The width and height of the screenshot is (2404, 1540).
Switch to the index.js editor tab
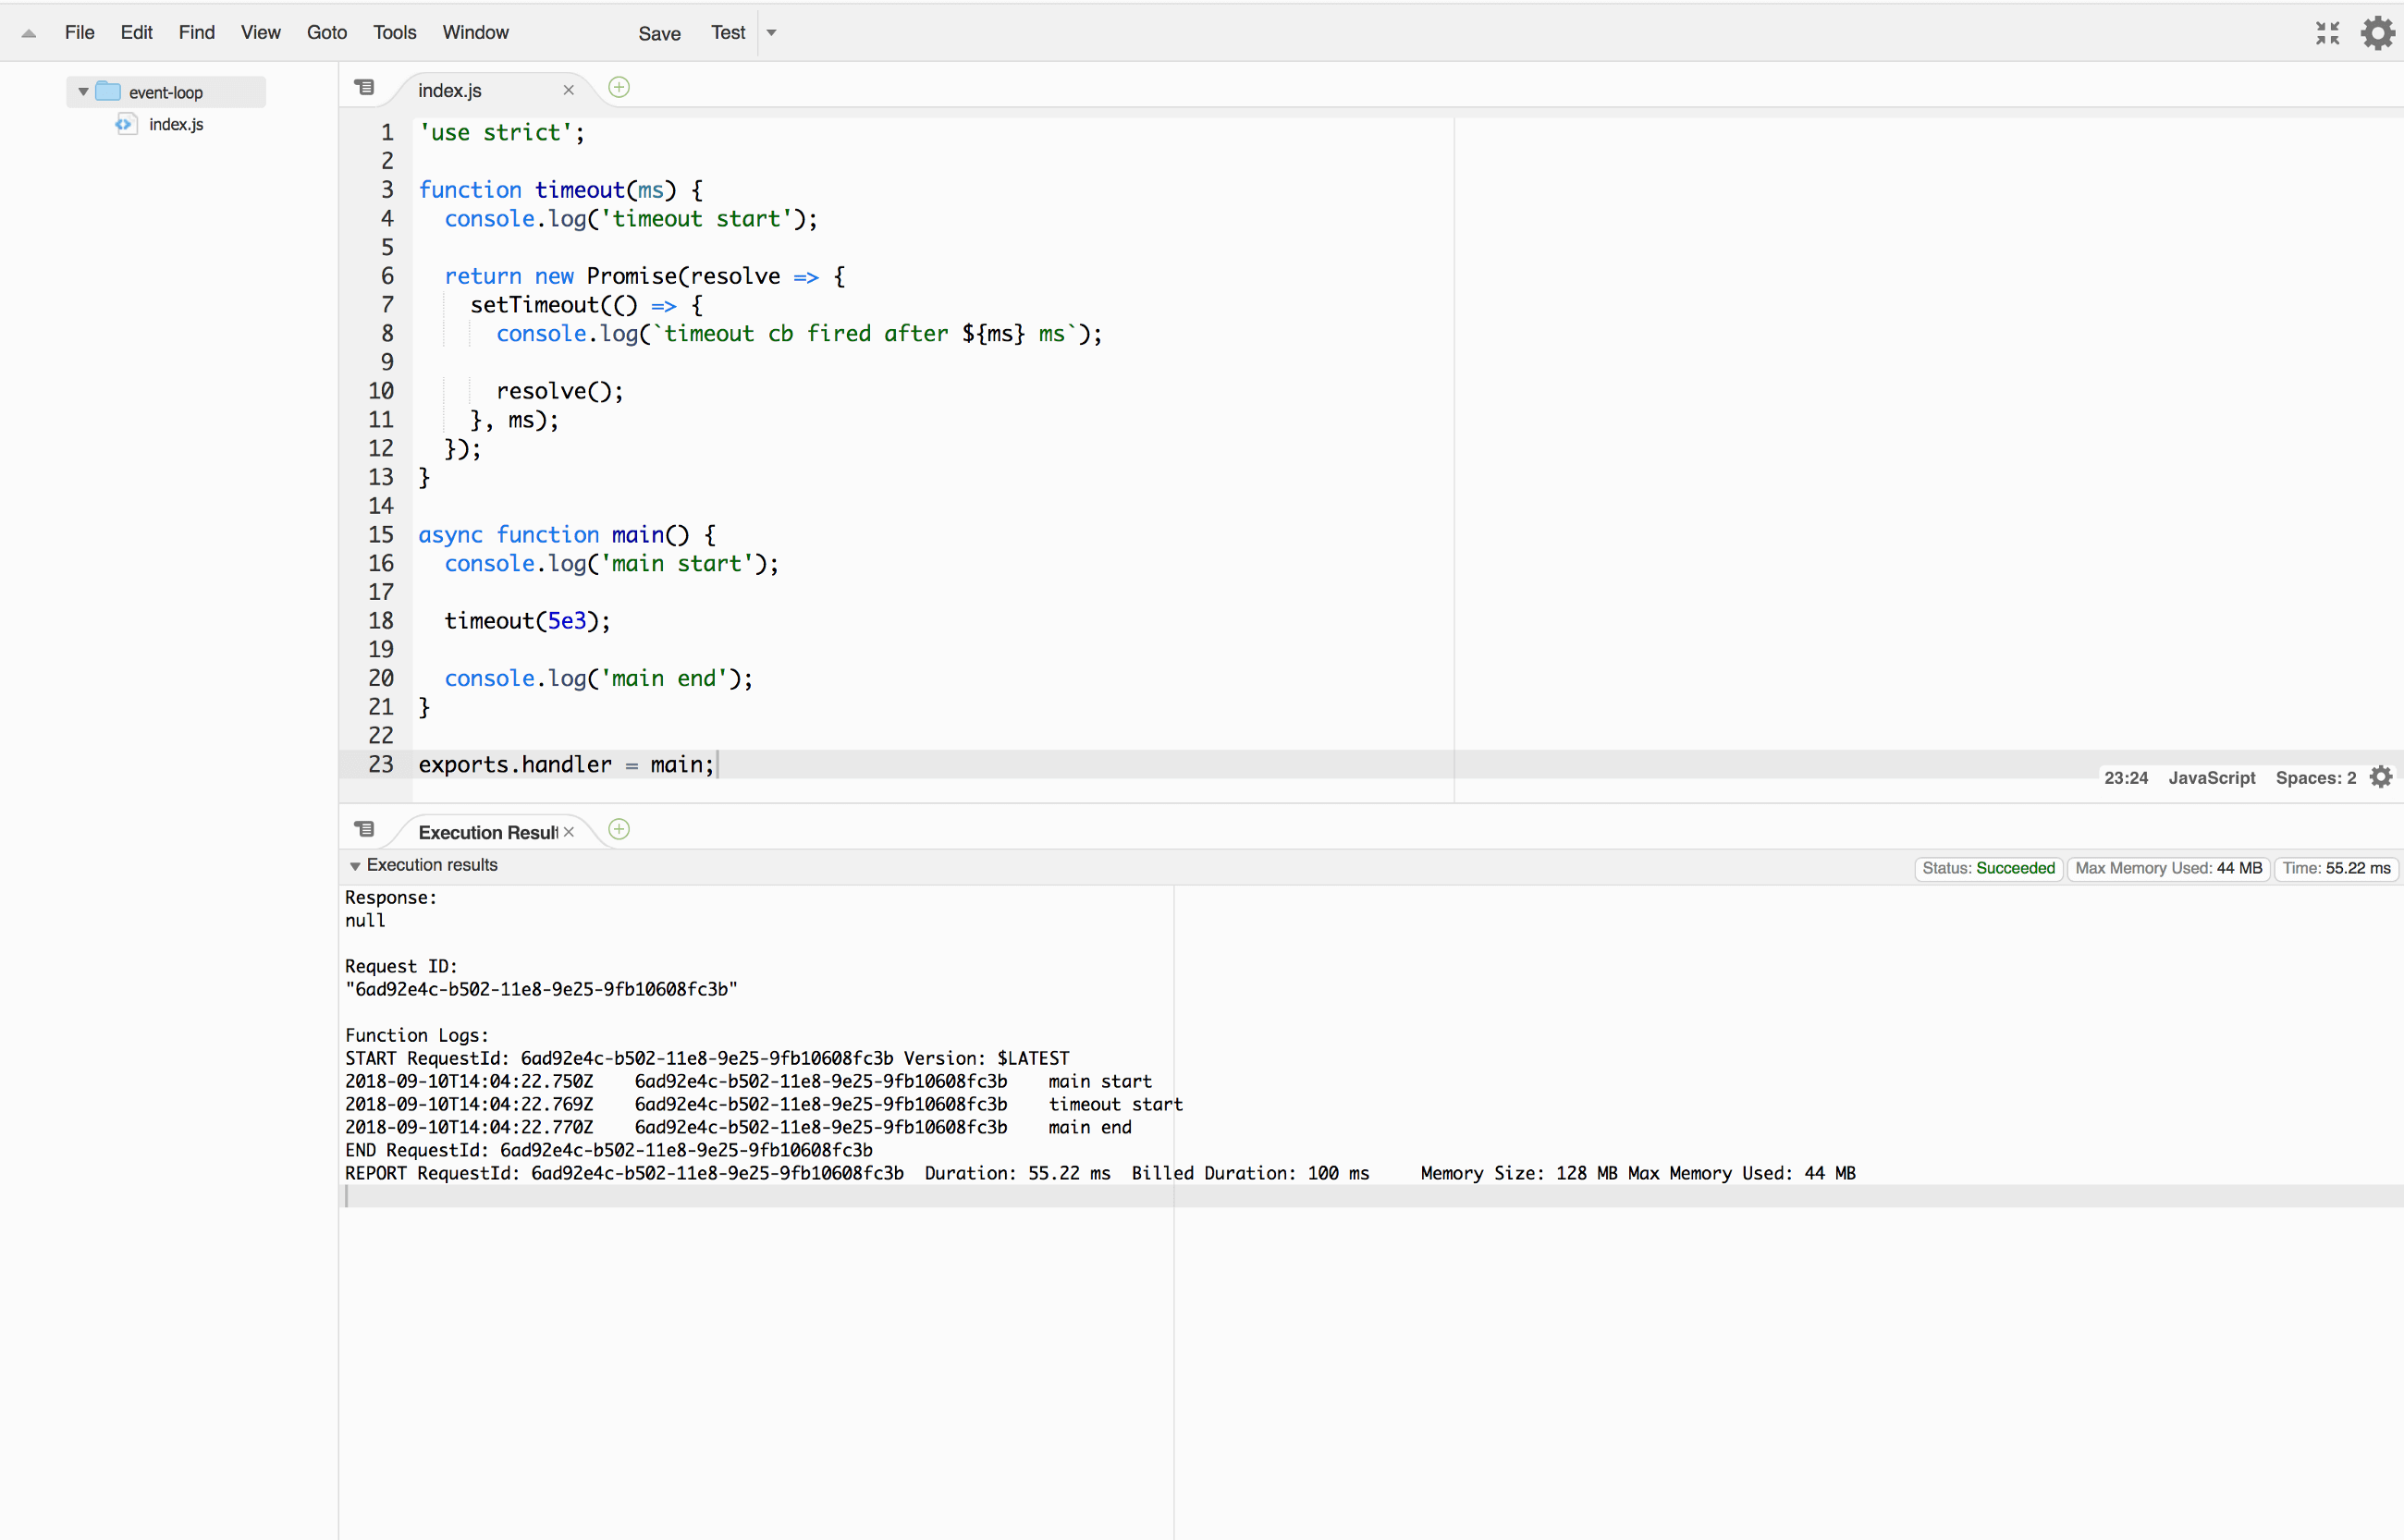tap(450, 90)
